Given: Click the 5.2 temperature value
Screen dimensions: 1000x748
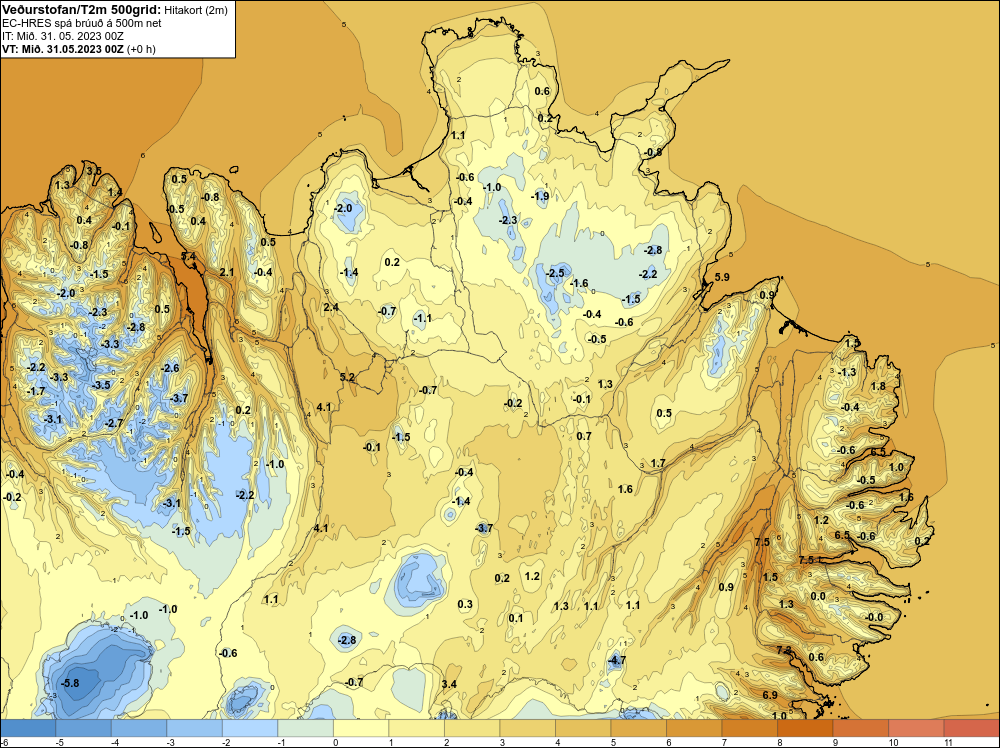Looking at the screenshot, I should [347, 377].
